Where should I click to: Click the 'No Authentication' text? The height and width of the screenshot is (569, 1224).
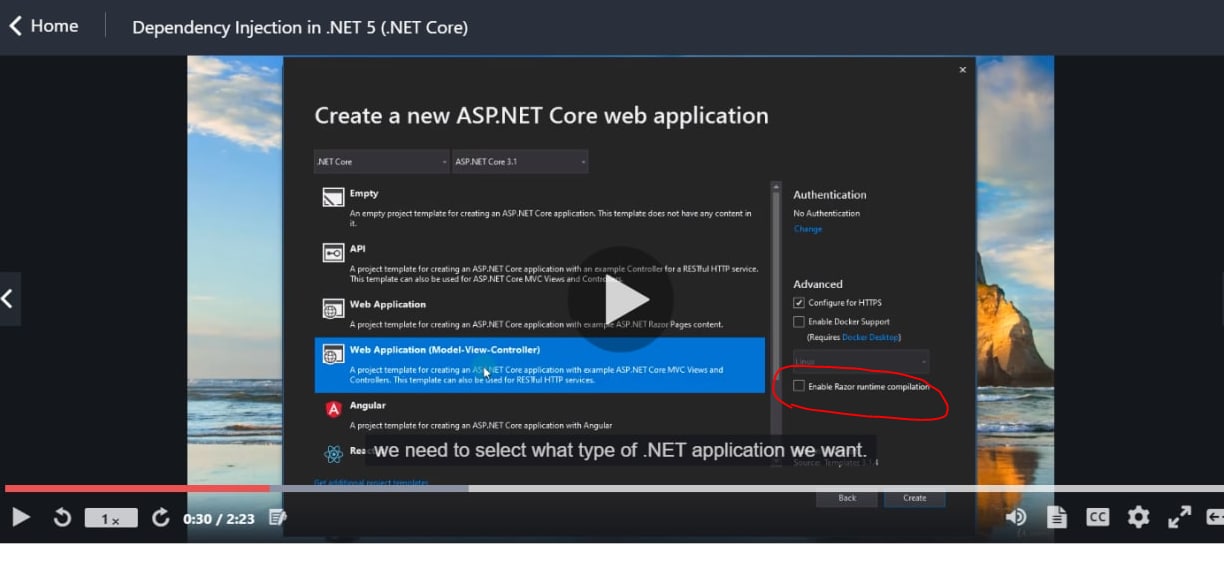click(827, 213)
